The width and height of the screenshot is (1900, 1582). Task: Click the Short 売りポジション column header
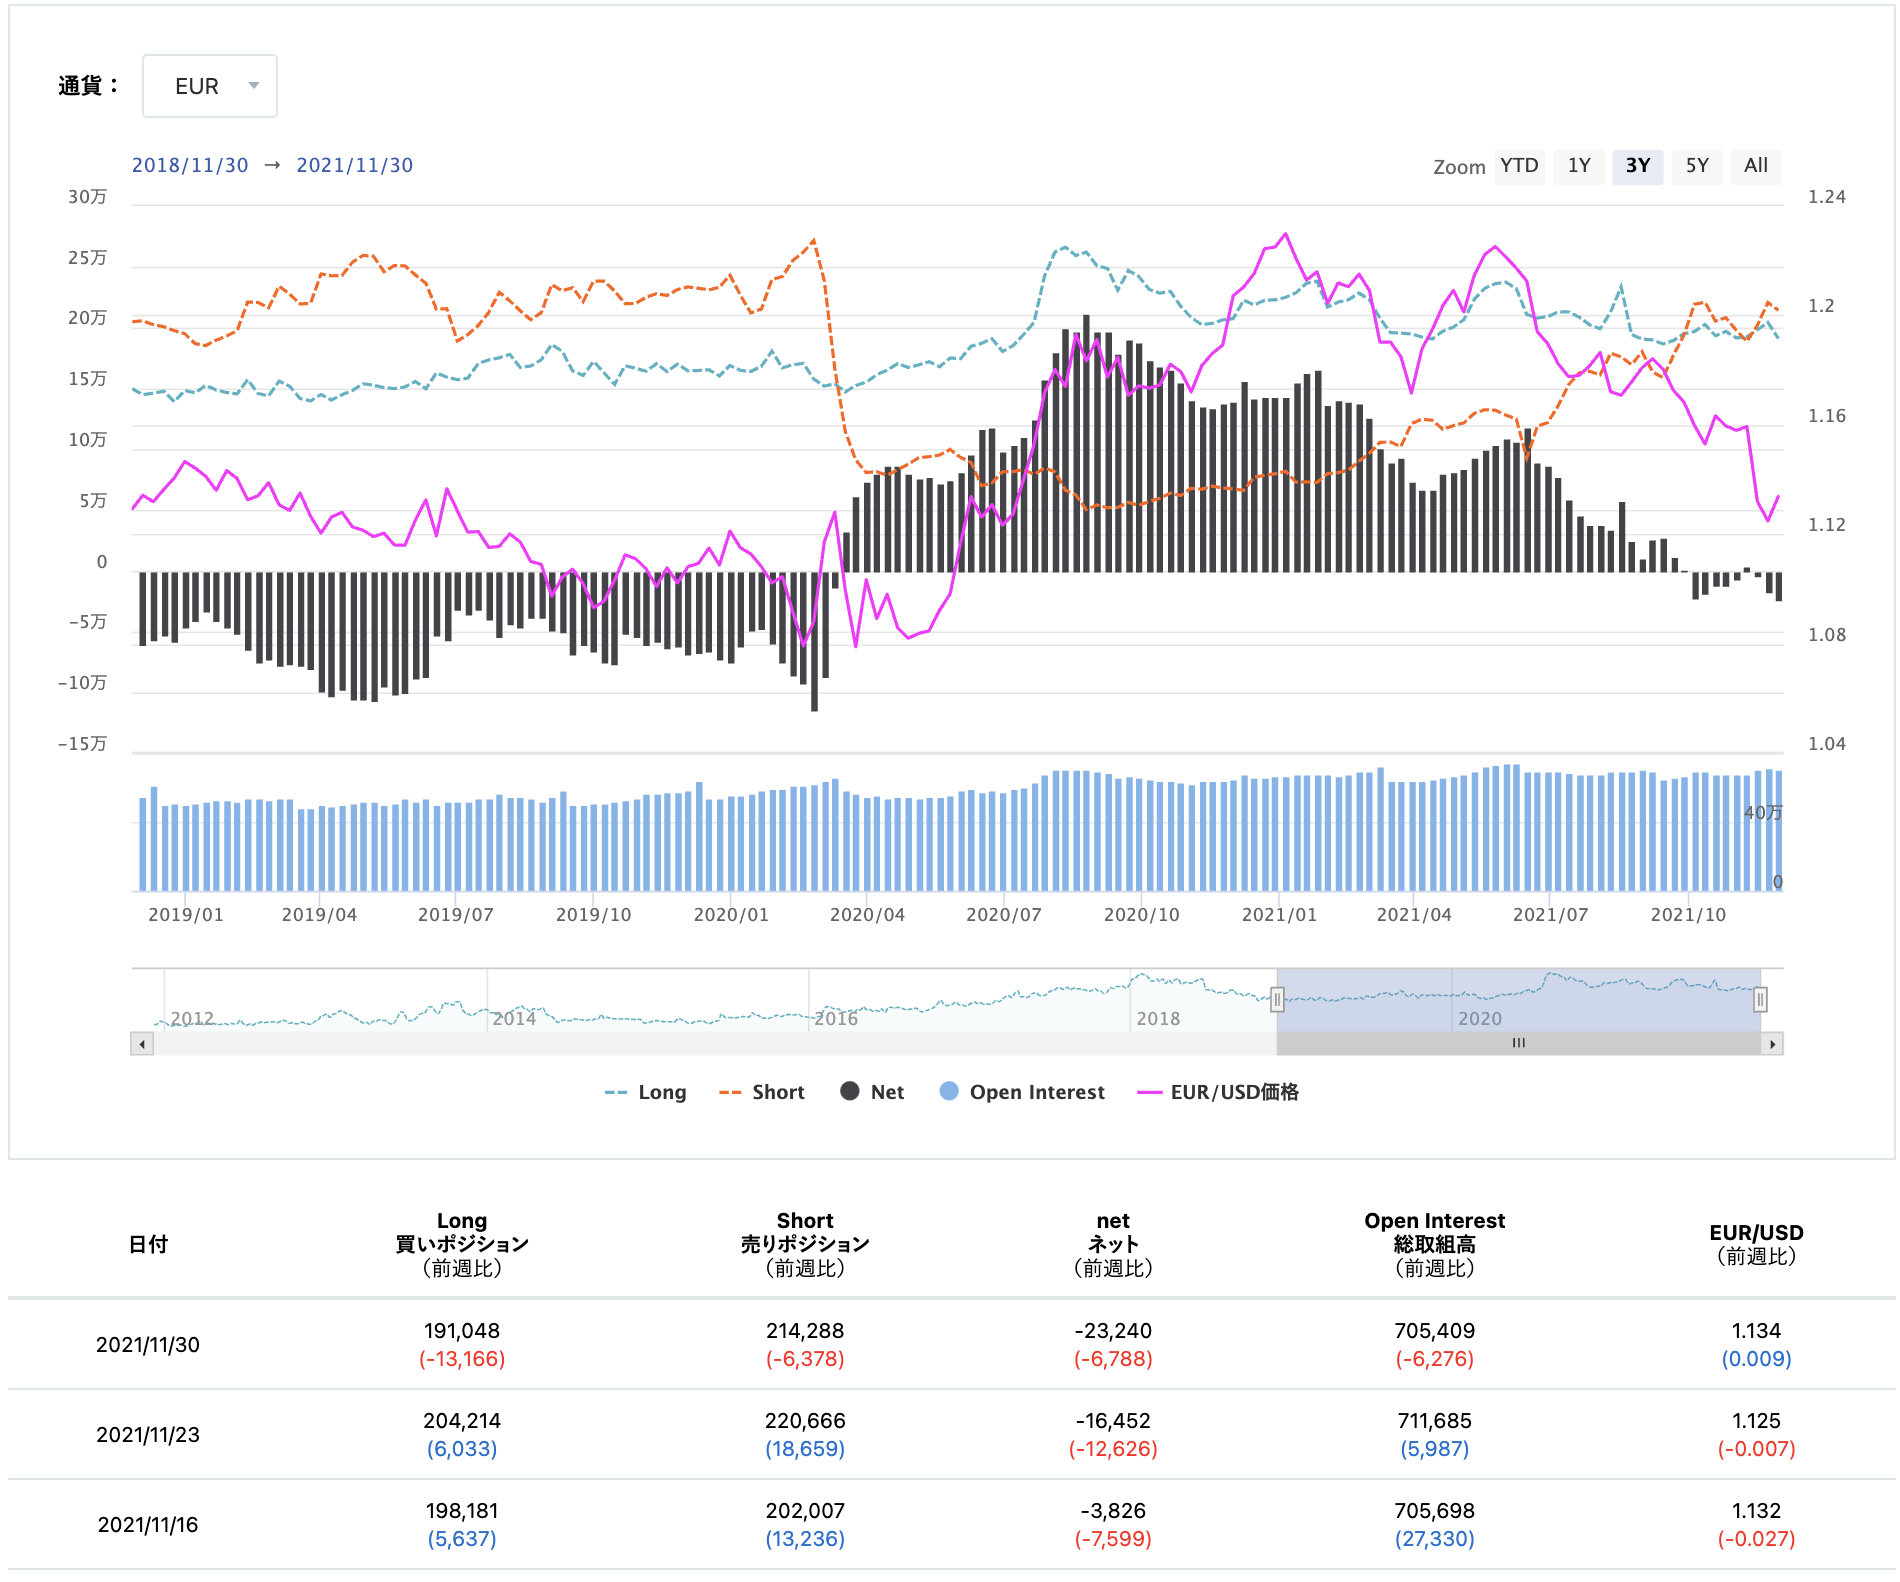click(x=805, y=1244)
